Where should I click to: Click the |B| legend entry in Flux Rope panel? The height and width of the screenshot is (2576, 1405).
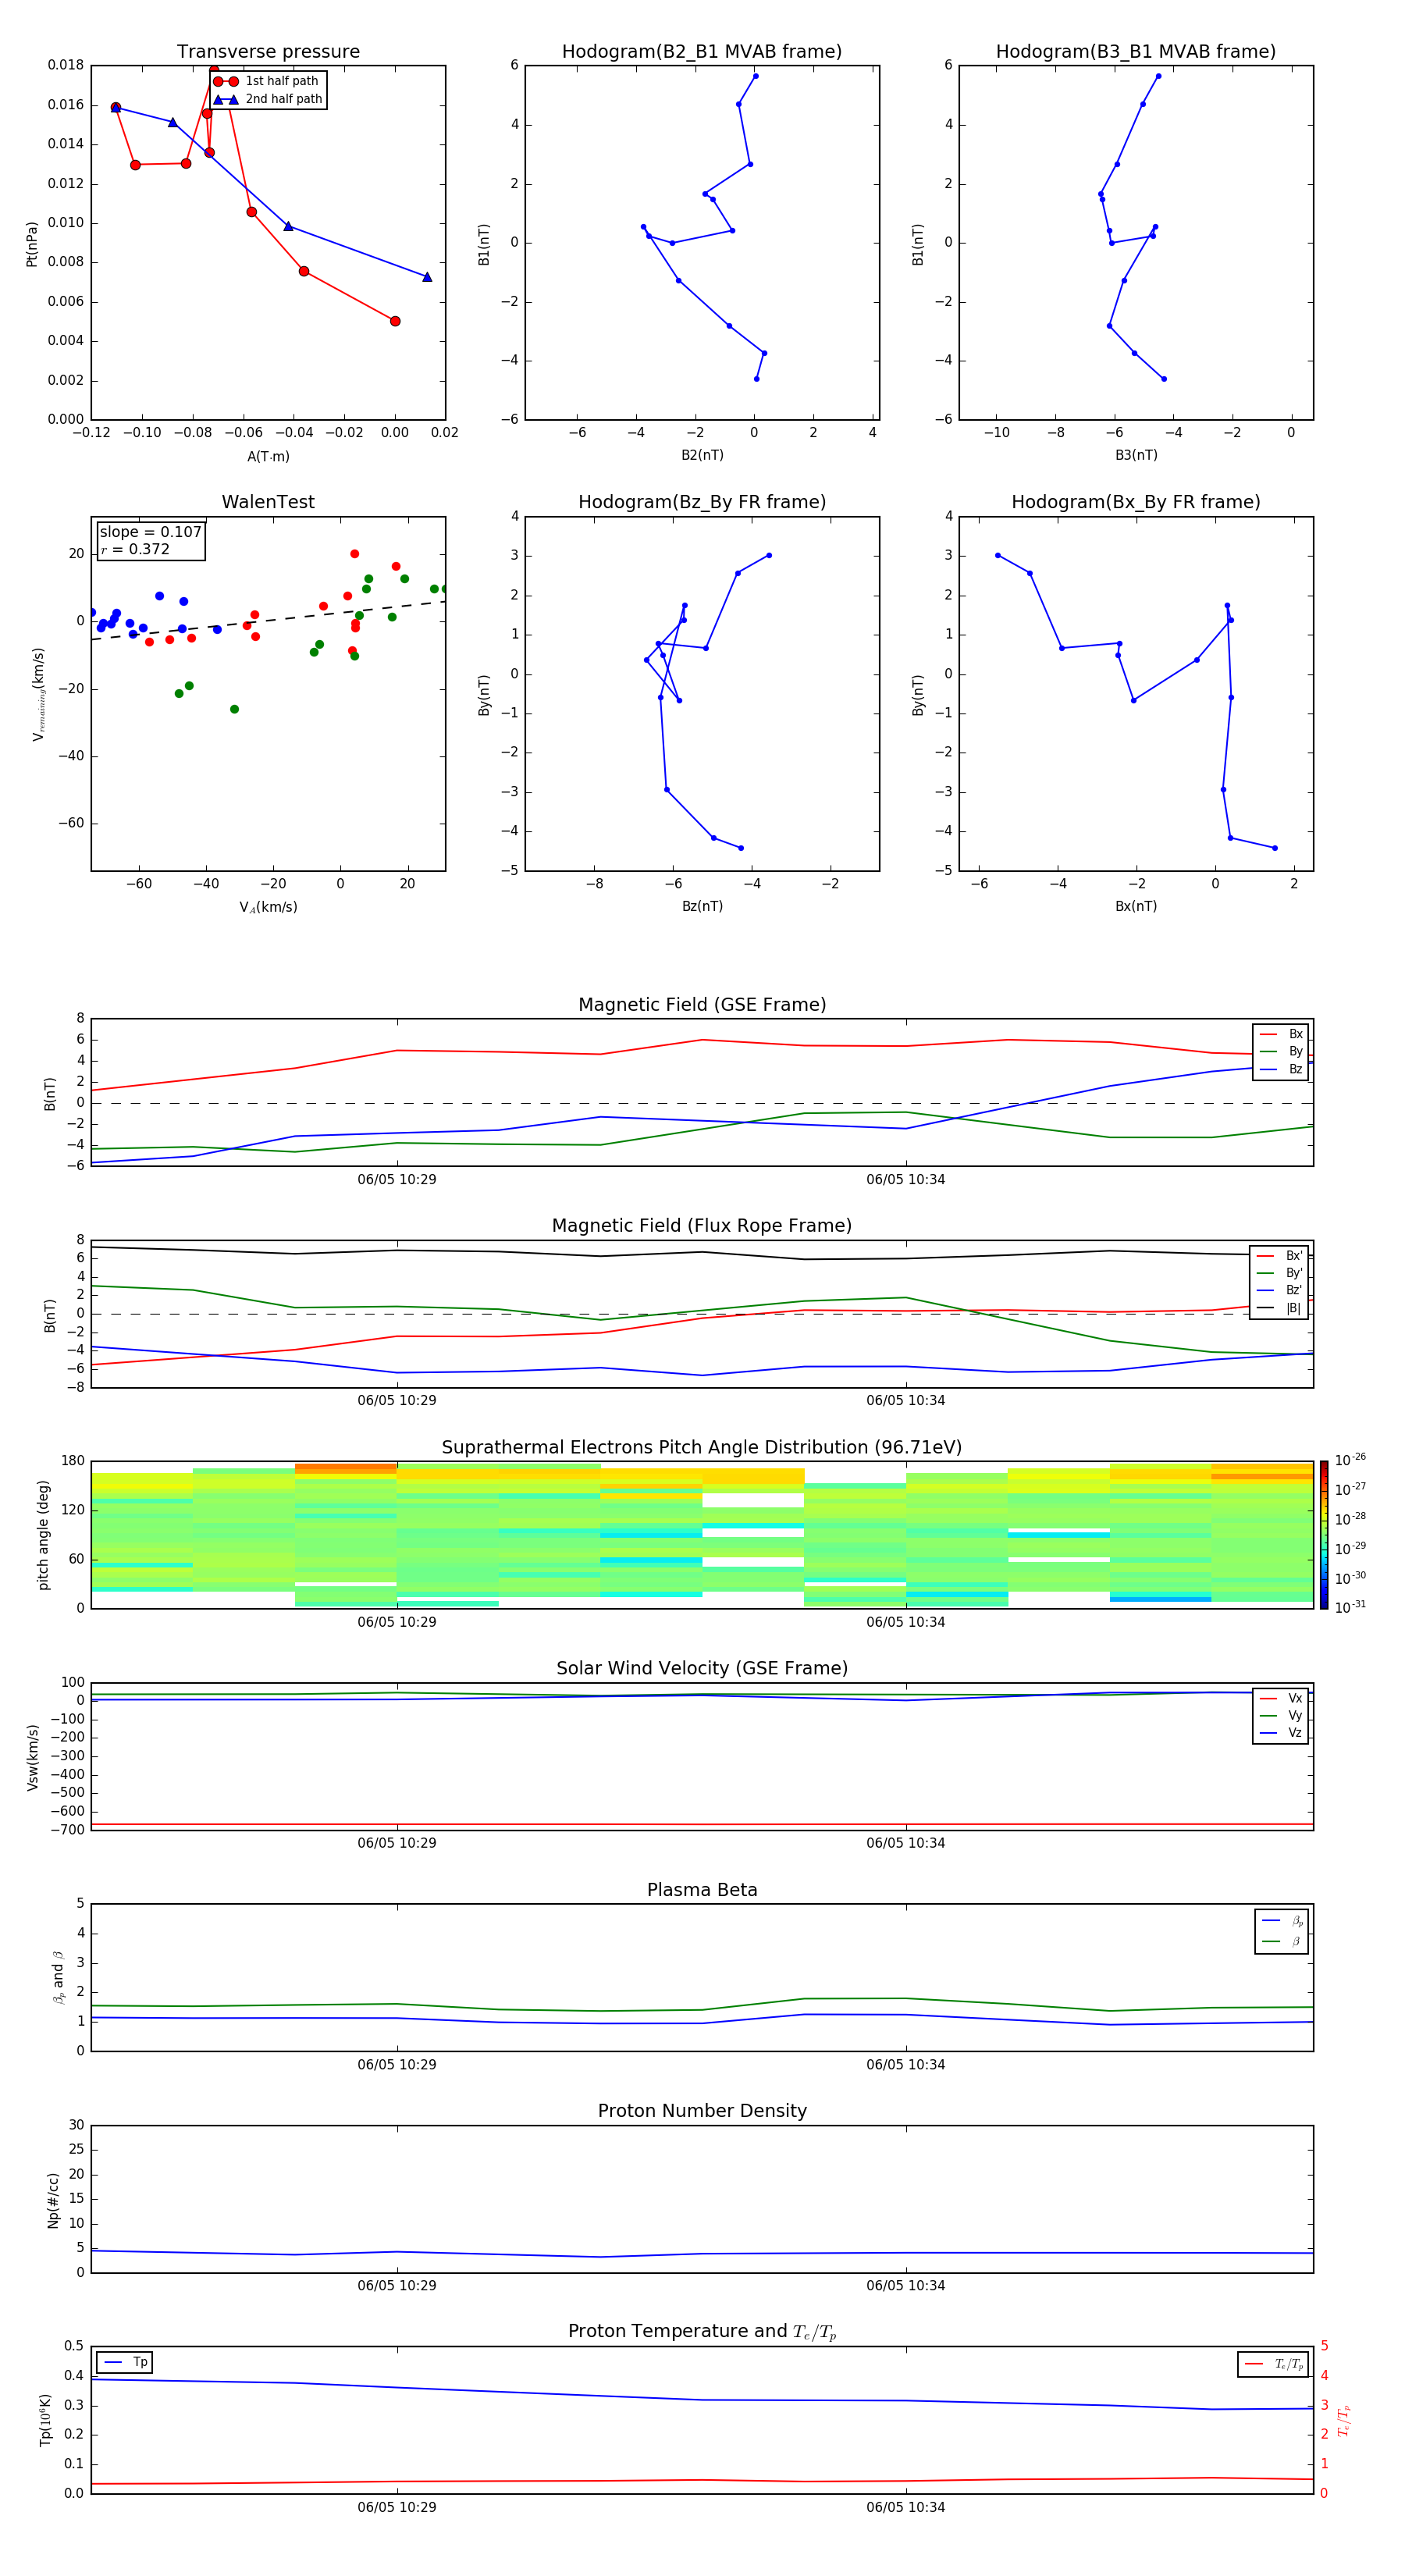click(1280, 1308)
